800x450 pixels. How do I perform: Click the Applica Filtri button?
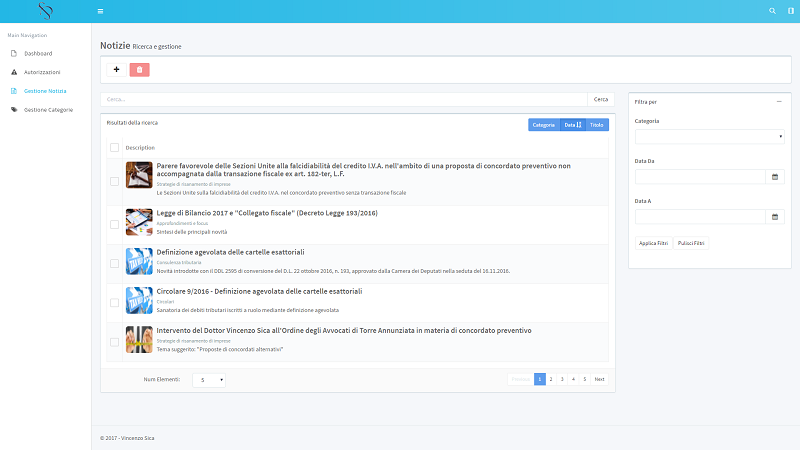(653, 243)
